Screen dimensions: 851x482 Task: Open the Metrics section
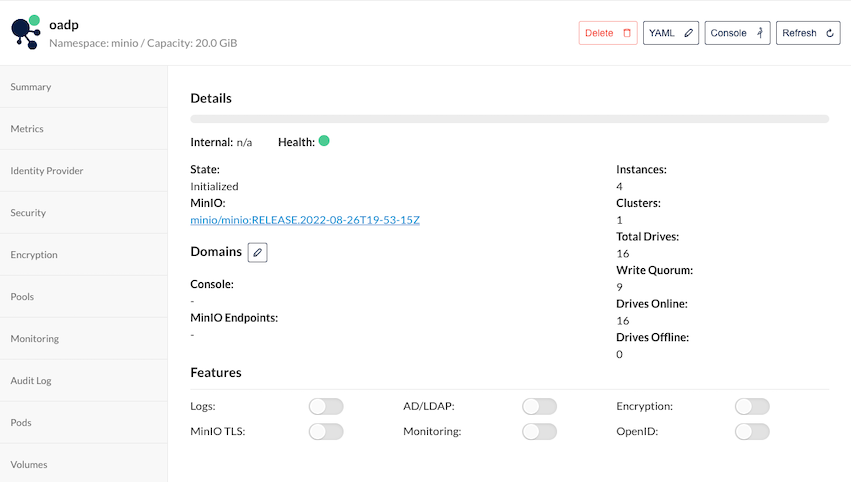(x=84, y=129)
